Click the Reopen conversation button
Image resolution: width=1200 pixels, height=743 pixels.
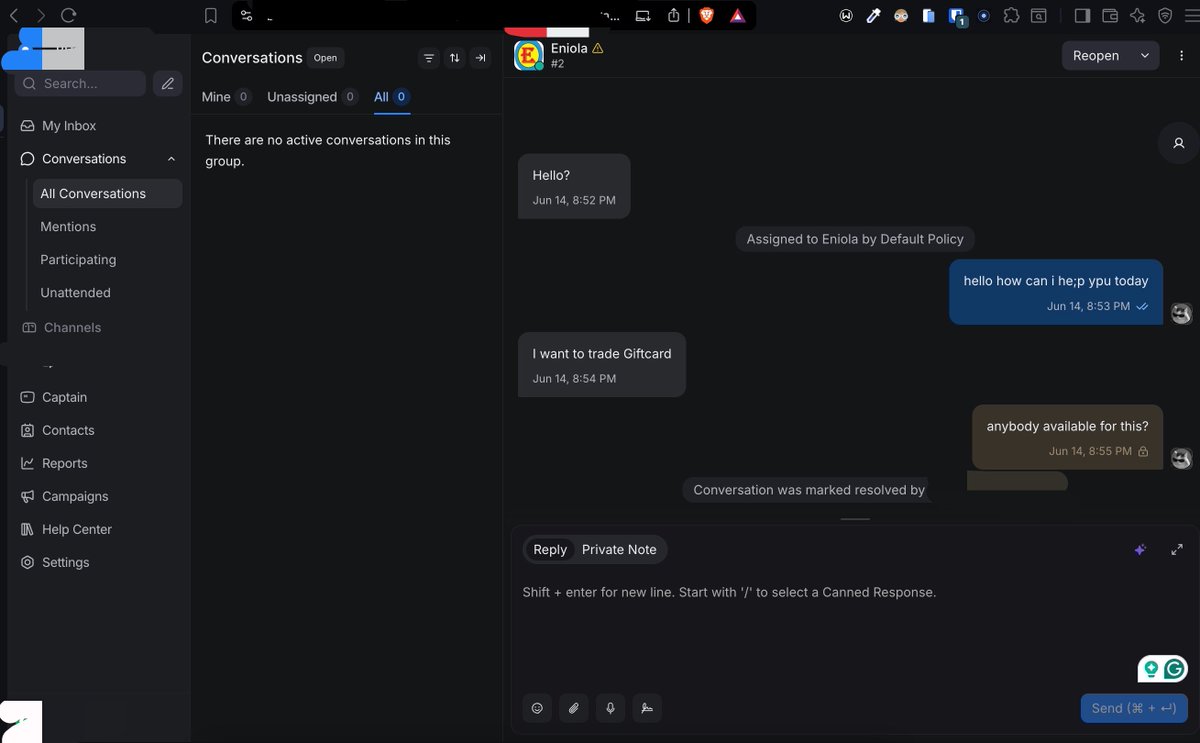pyautogui.click(x=1096, y=56)
